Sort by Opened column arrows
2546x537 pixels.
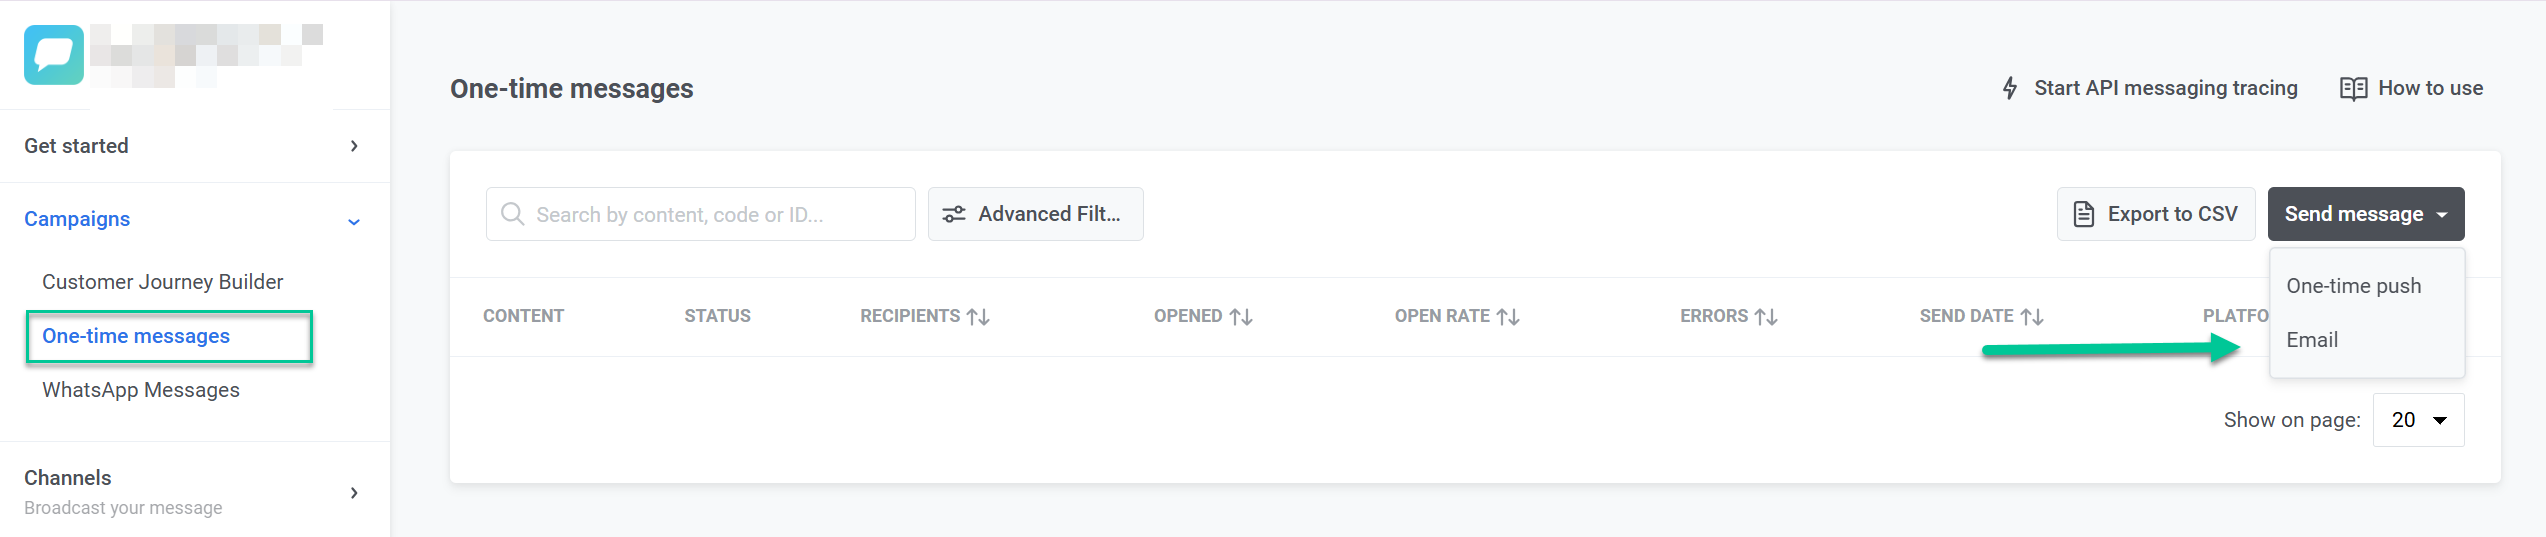[1241, 317]
